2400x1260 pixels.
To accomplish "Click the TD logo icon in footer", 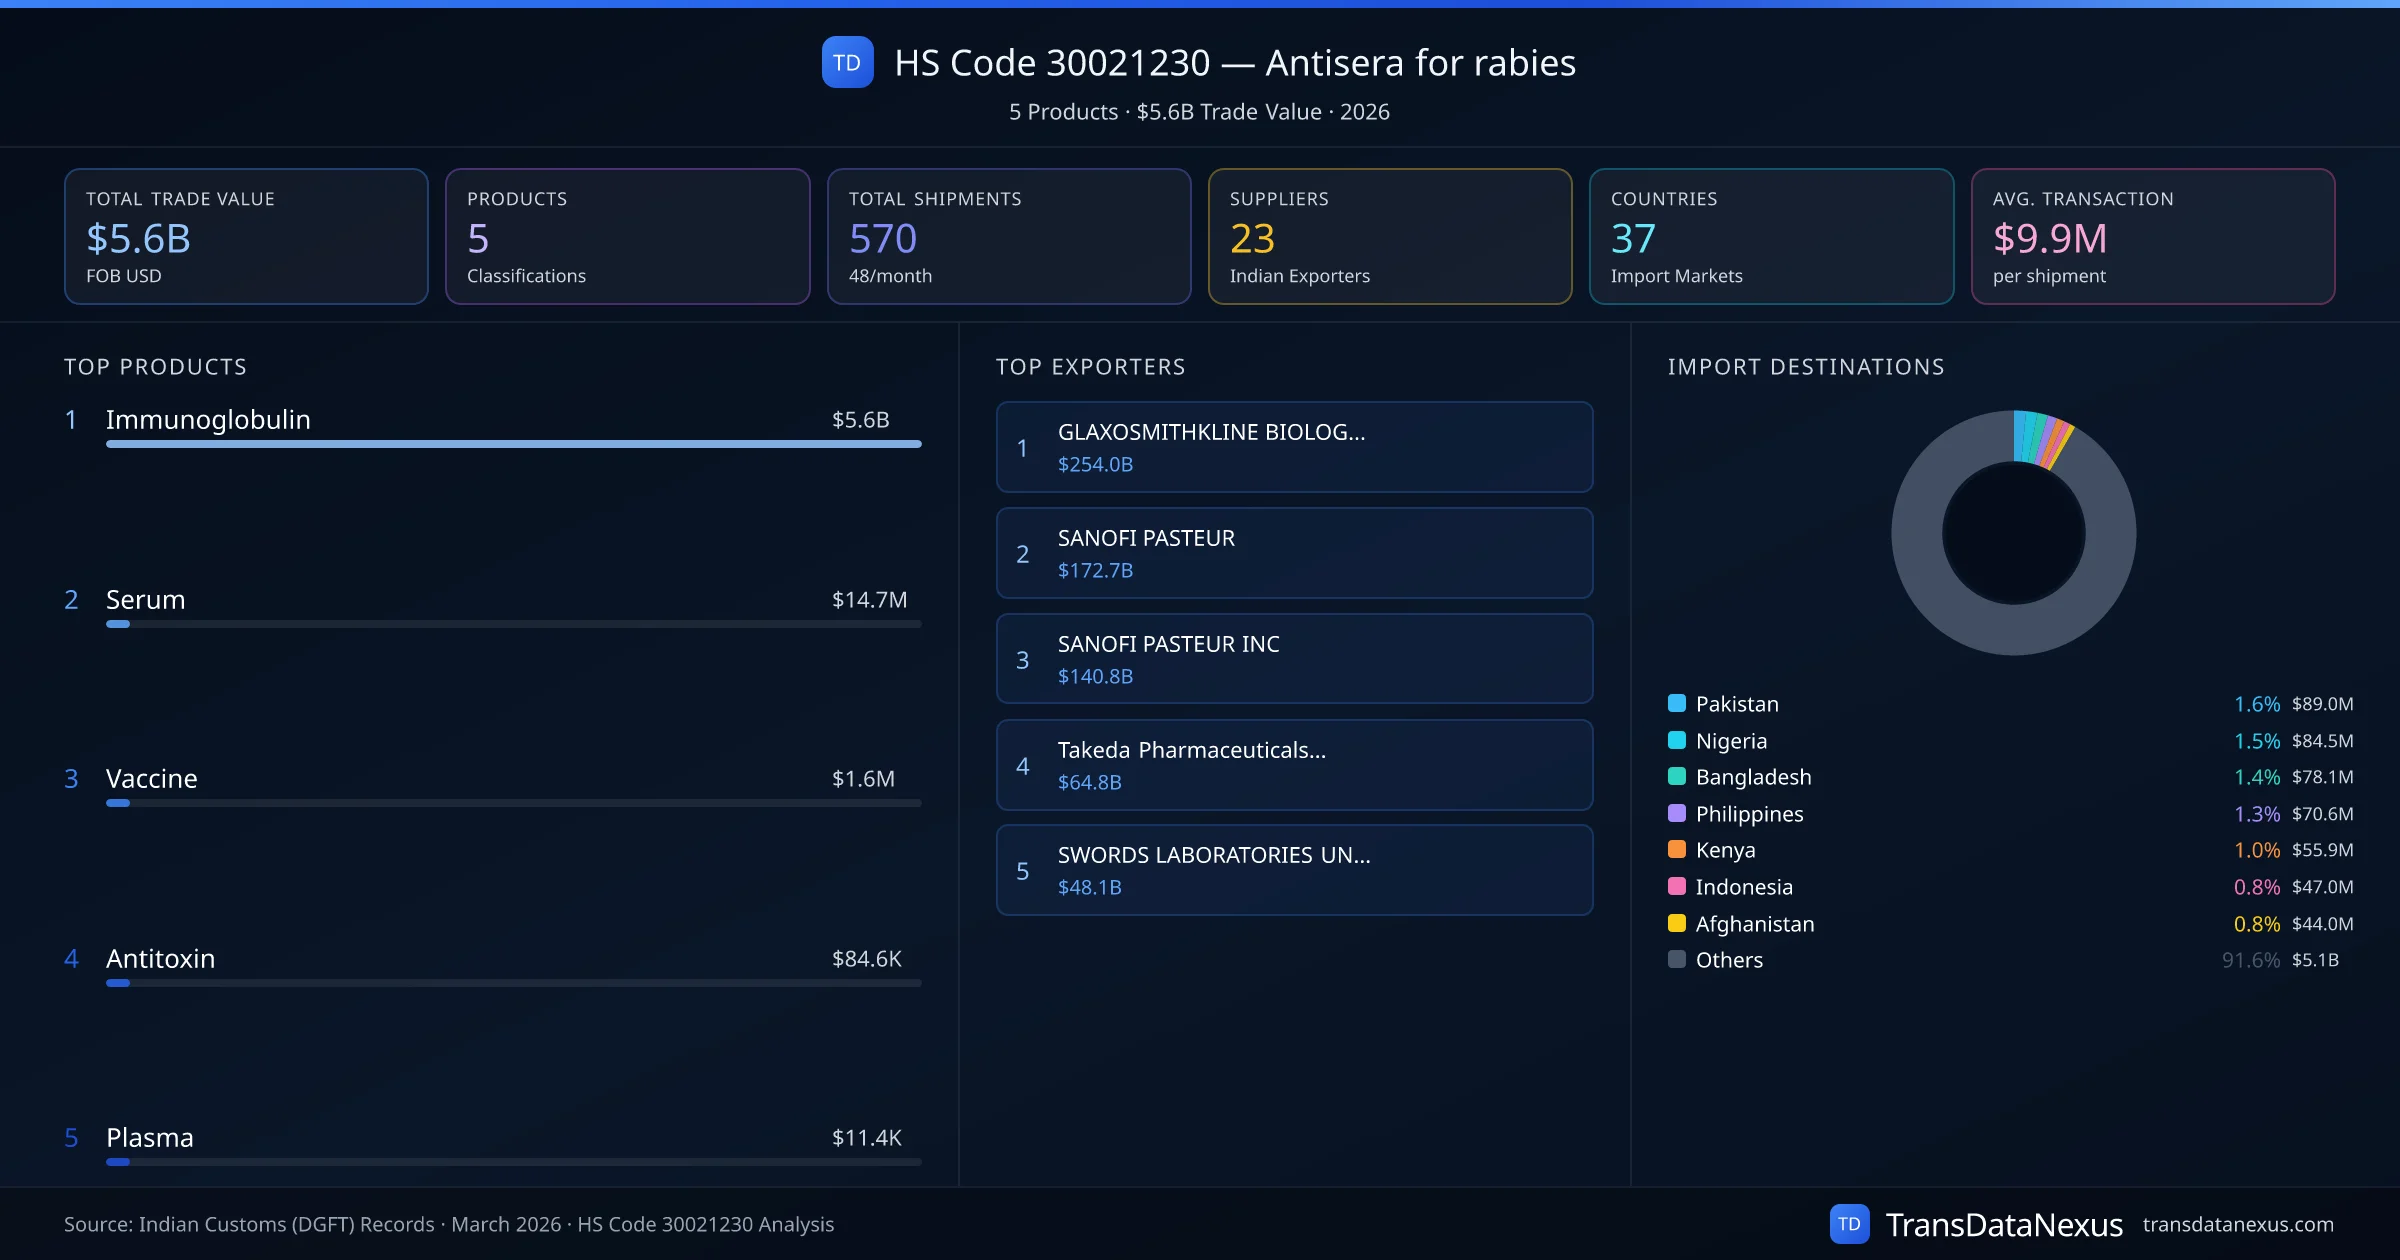I will (x=1849, y=1224).
